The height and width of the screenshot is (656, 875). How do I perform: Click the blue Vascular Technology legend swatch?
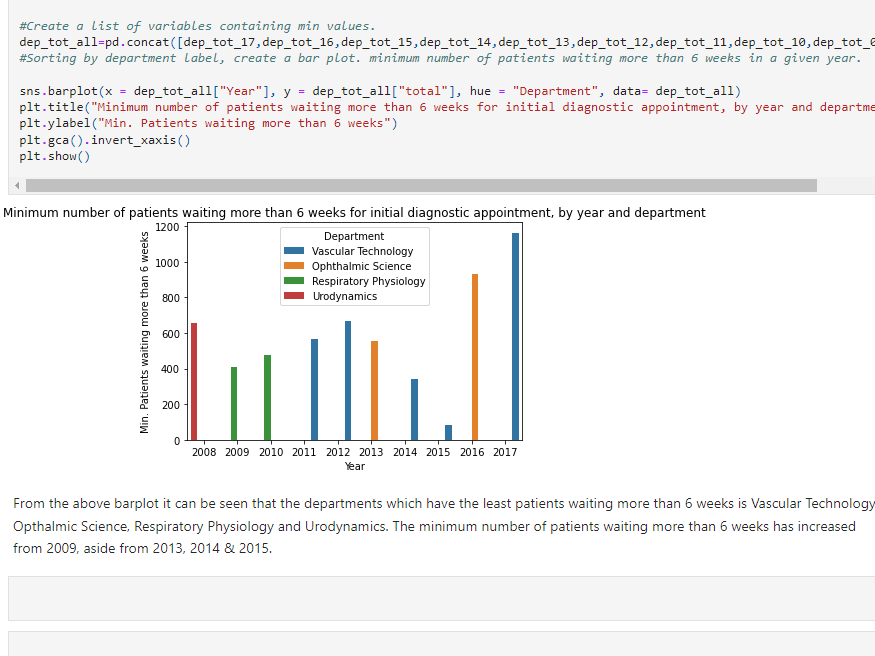(x=295, y=252)
